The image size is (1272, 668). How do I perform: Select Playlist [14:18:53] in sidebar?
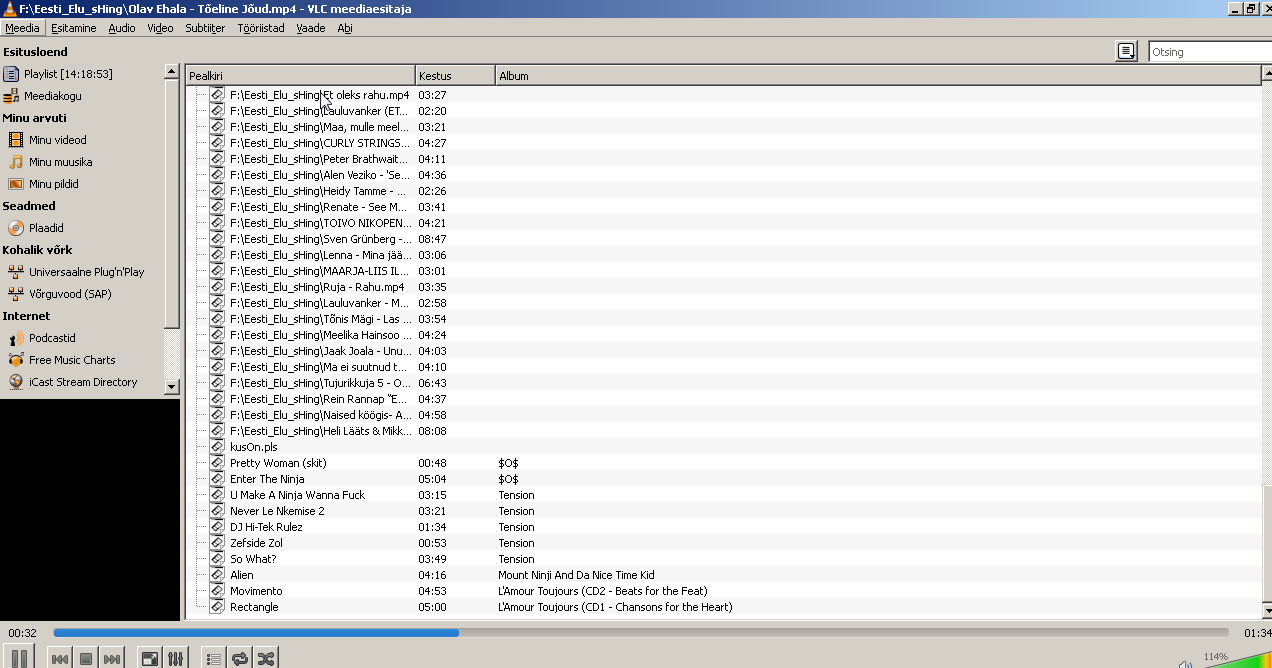tap(68, 74)
